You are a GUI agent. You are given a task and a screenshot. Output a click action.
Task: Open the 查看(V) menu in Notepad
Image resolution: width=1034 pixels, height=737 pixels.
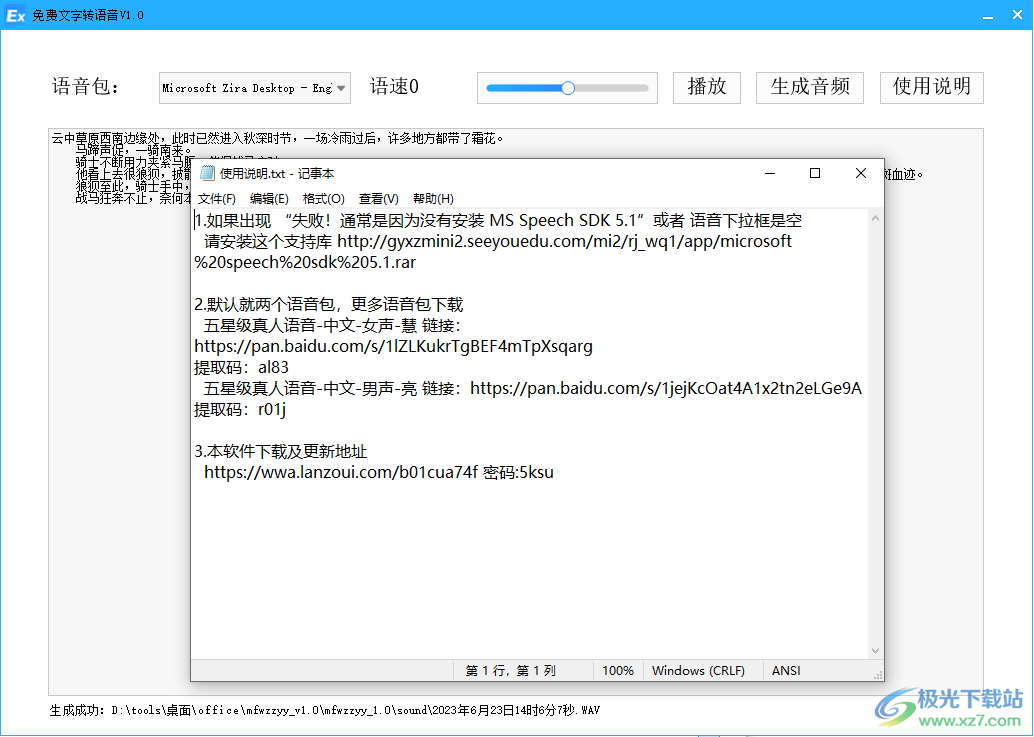pyautogui.click(x=379, y=198)
